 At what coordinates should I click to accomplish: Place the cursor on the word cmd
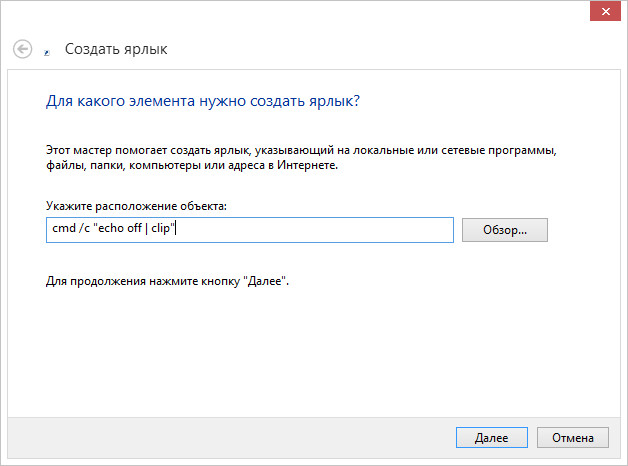tap(64, 228)
